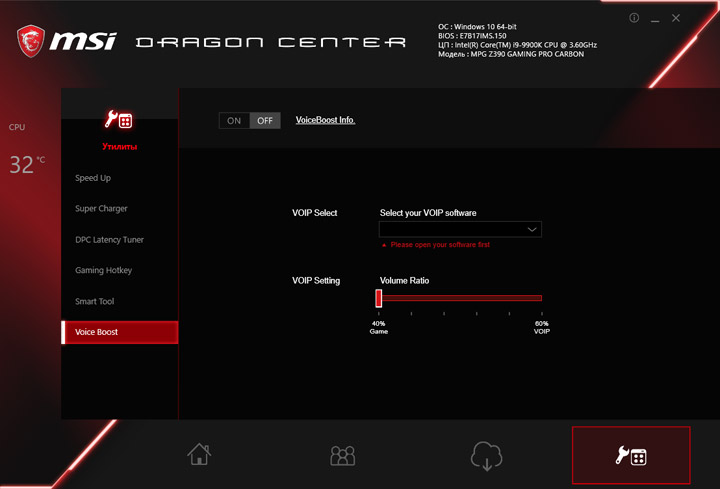
Task: Click the CPU temperature 32 °C reading
Action: pyautogui.click(x=27, y=164)
